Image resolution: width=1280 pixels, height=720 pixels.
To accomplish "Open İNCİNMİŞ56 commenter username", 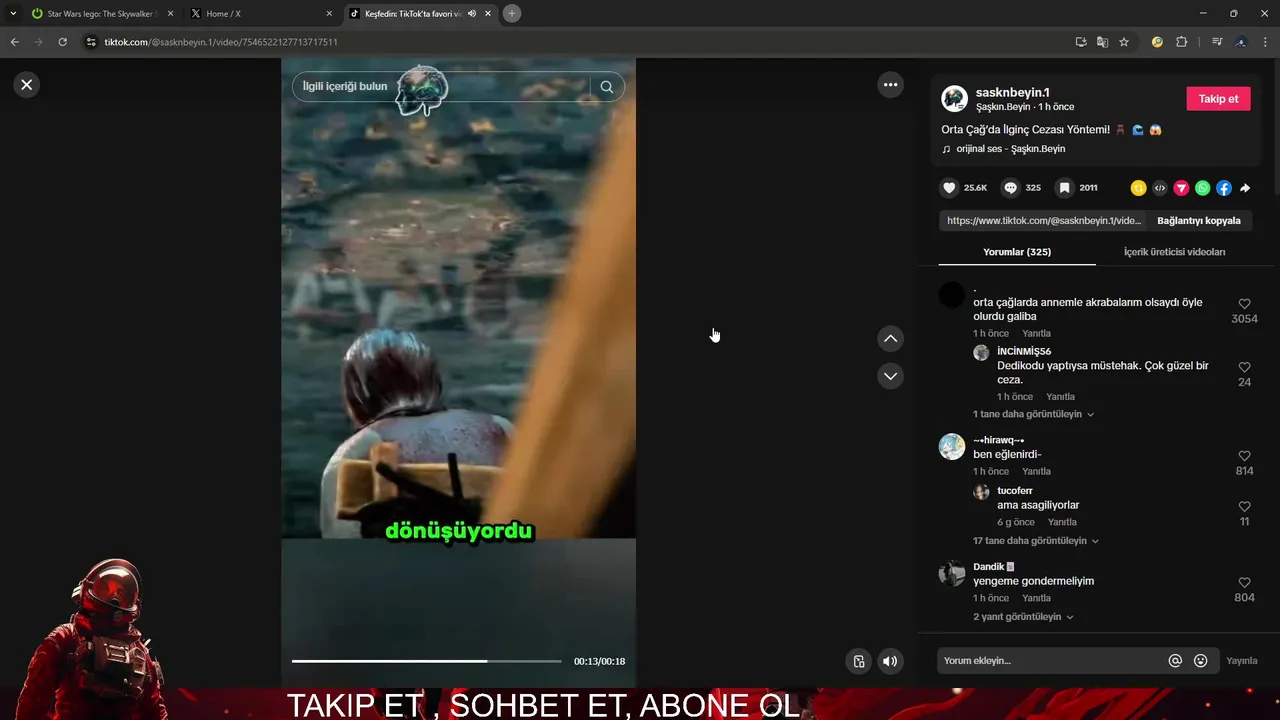I will pyautogui.click(x=1024, y=352).
